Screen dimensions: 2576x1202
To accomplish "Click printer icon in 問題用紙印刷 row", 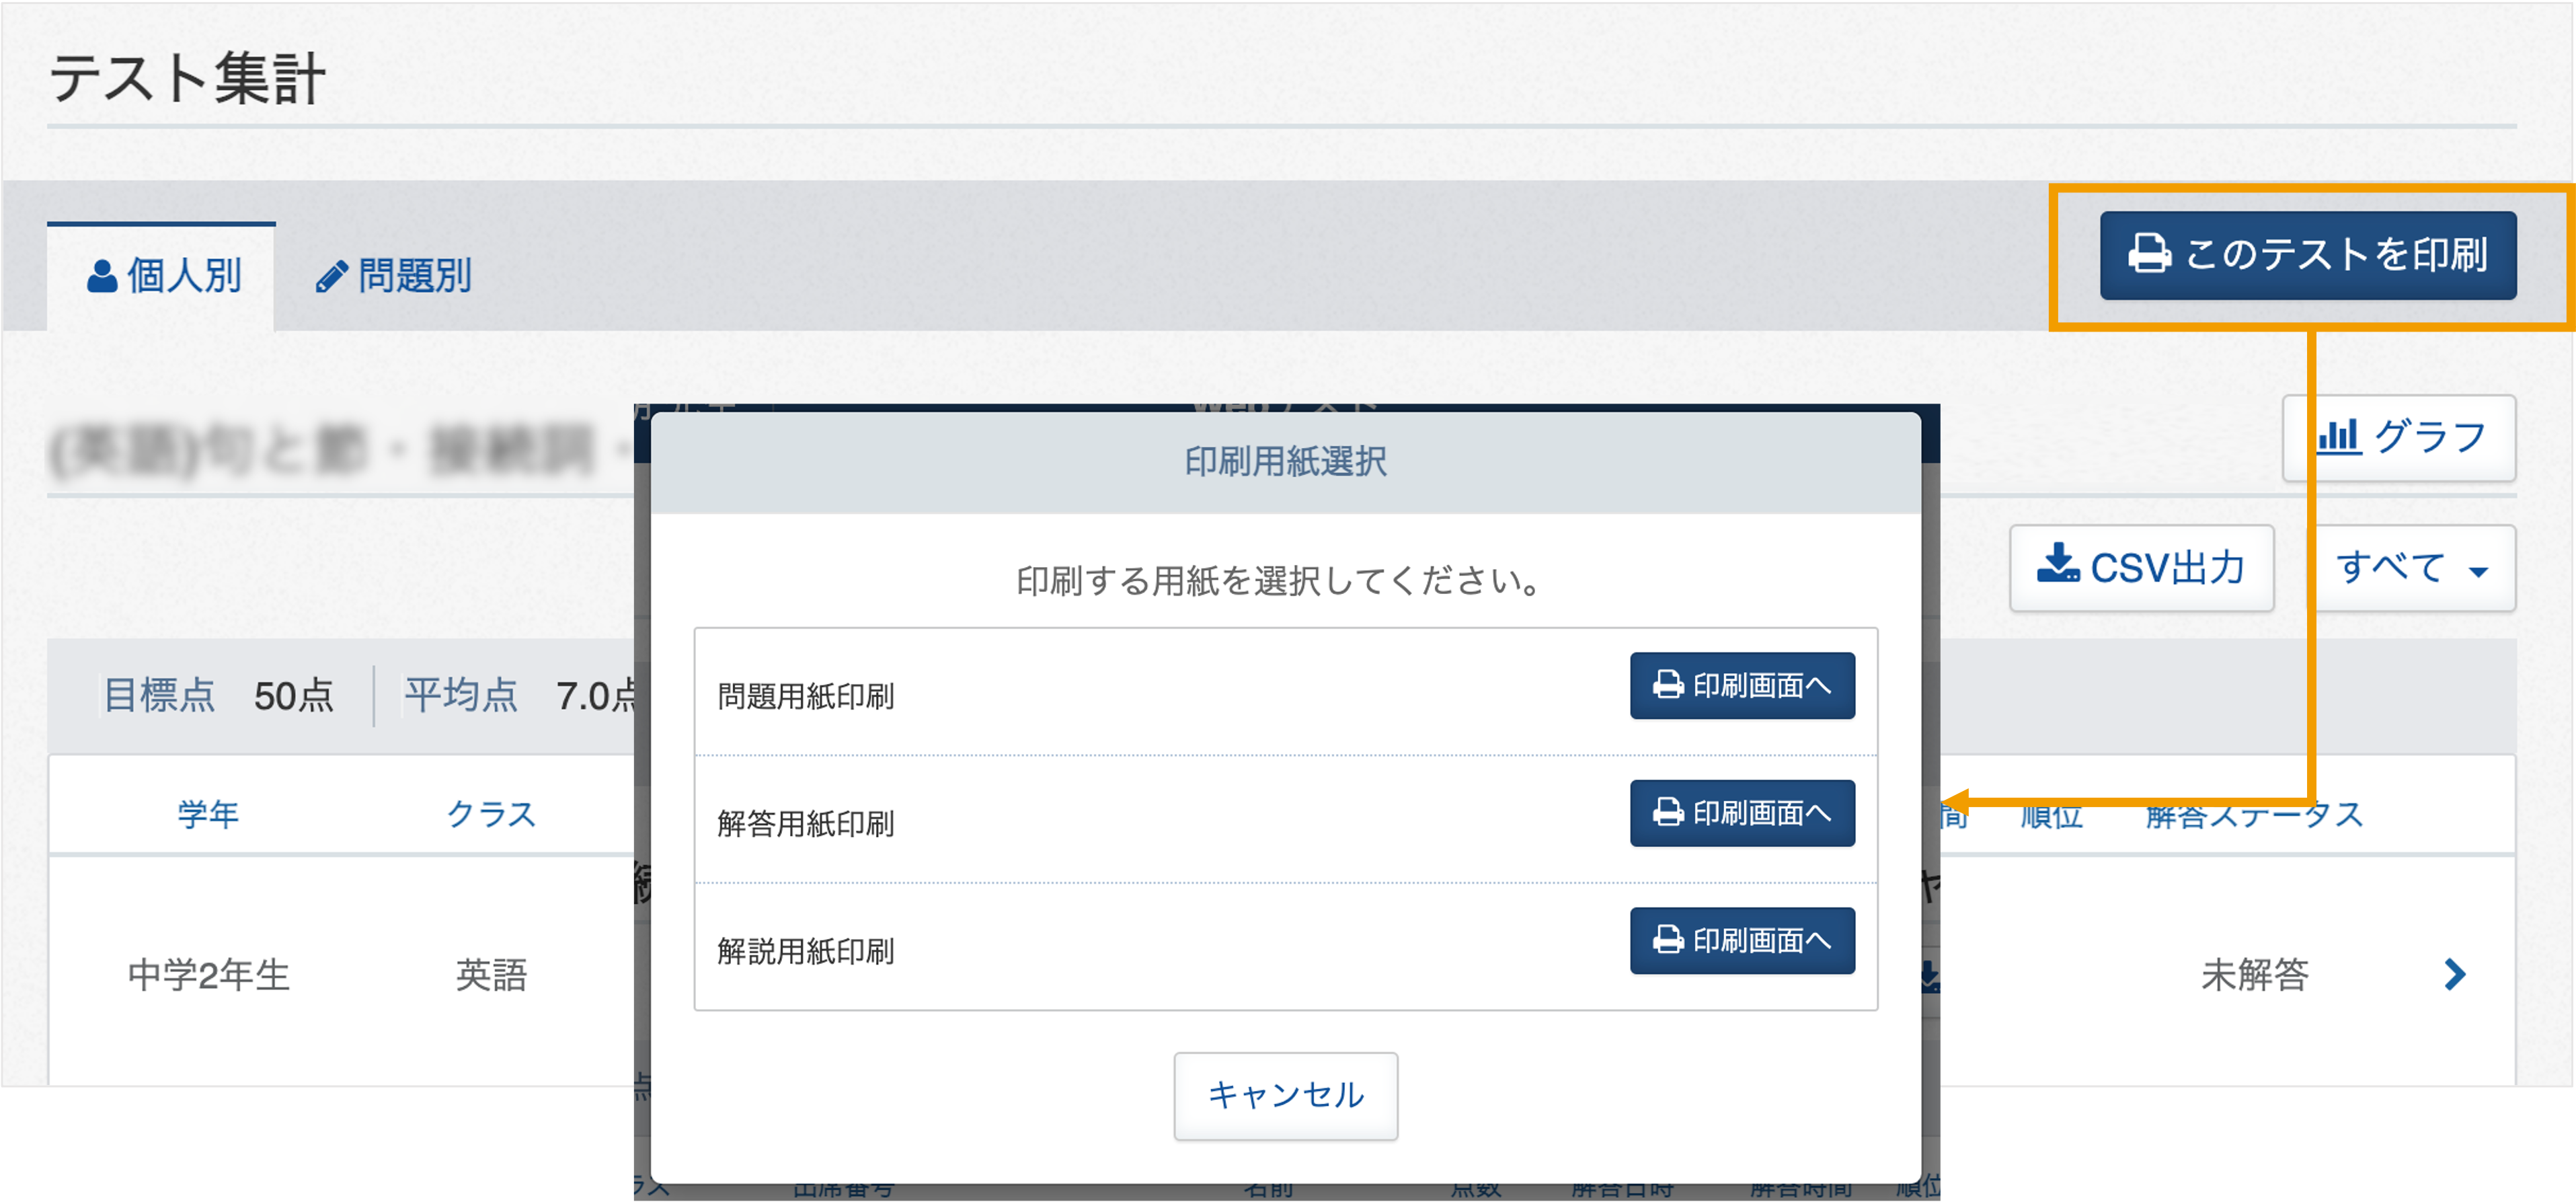I will click(x=1668, y=685).
